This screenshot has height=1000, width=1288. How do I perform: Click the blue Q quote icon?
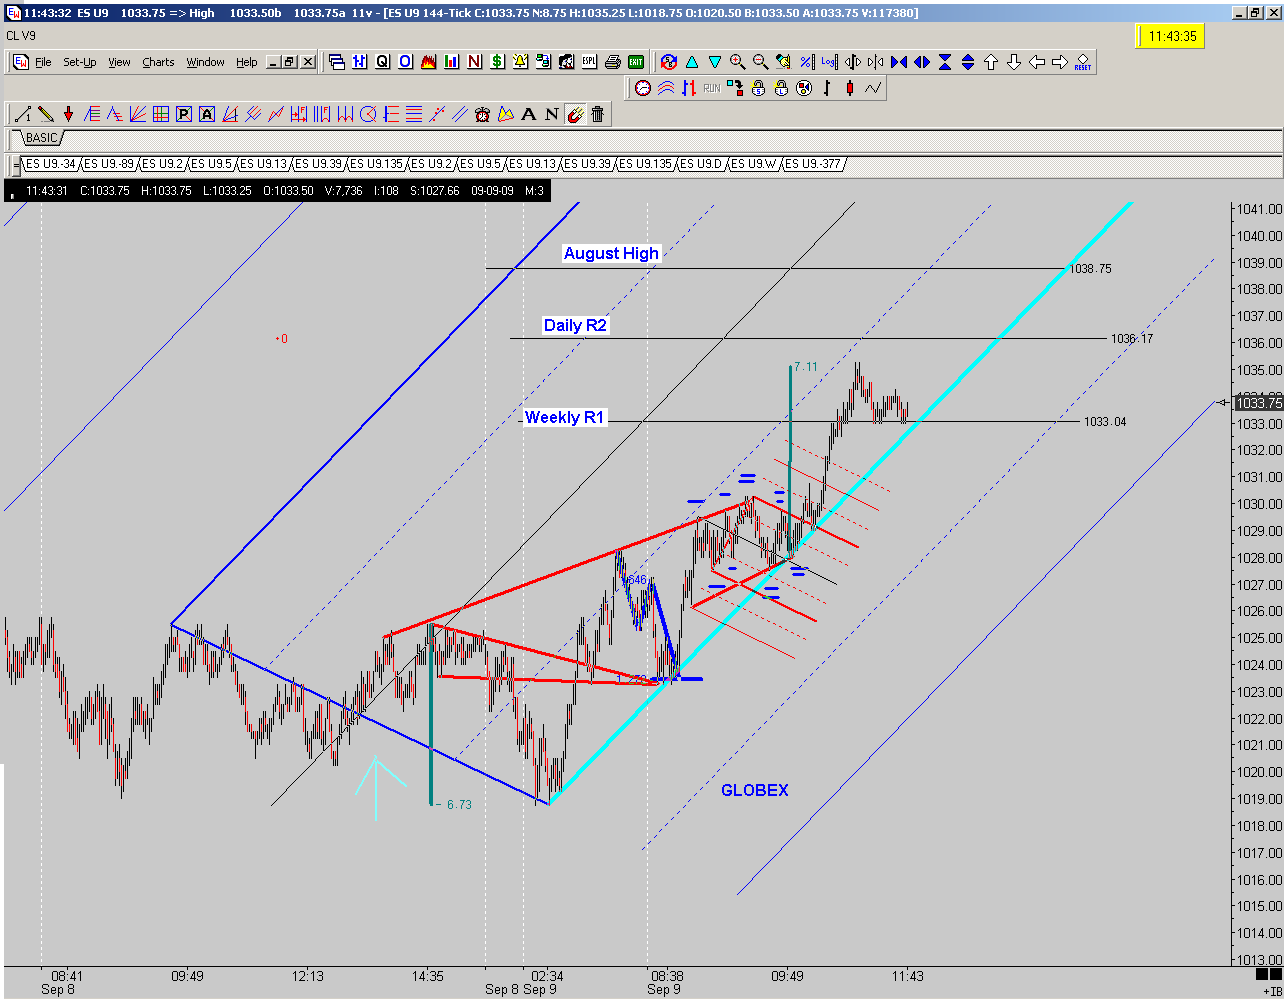click(383, 62)
